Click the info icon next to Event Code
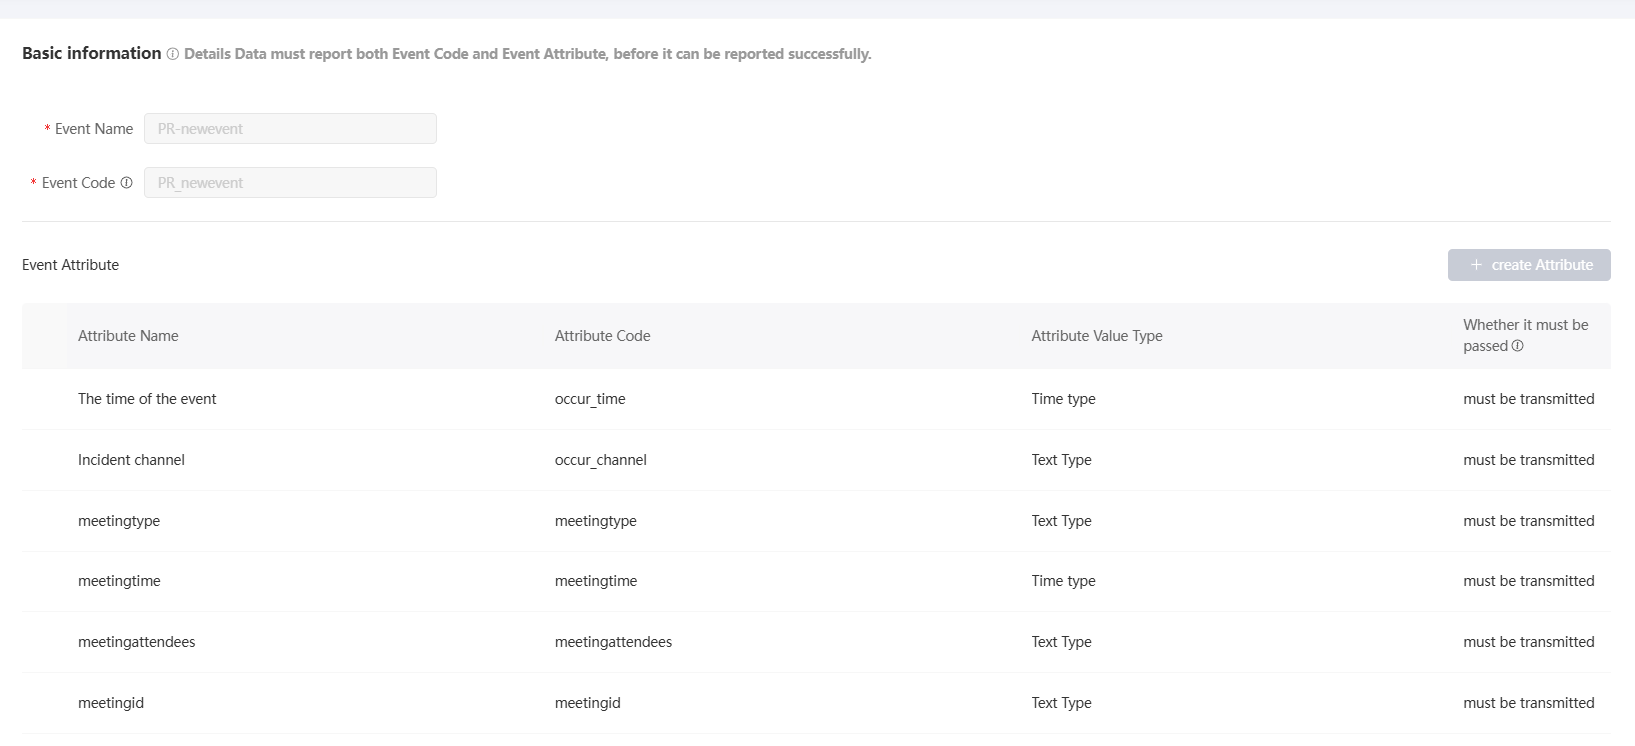The width and height of the screenshot is (1635, 746). (126, 183)
